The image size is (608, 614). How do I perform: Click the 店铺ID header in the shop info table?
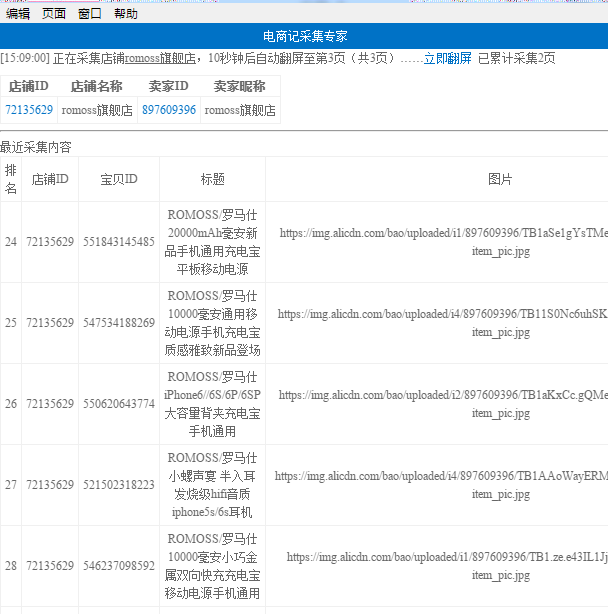coord(29,86)
